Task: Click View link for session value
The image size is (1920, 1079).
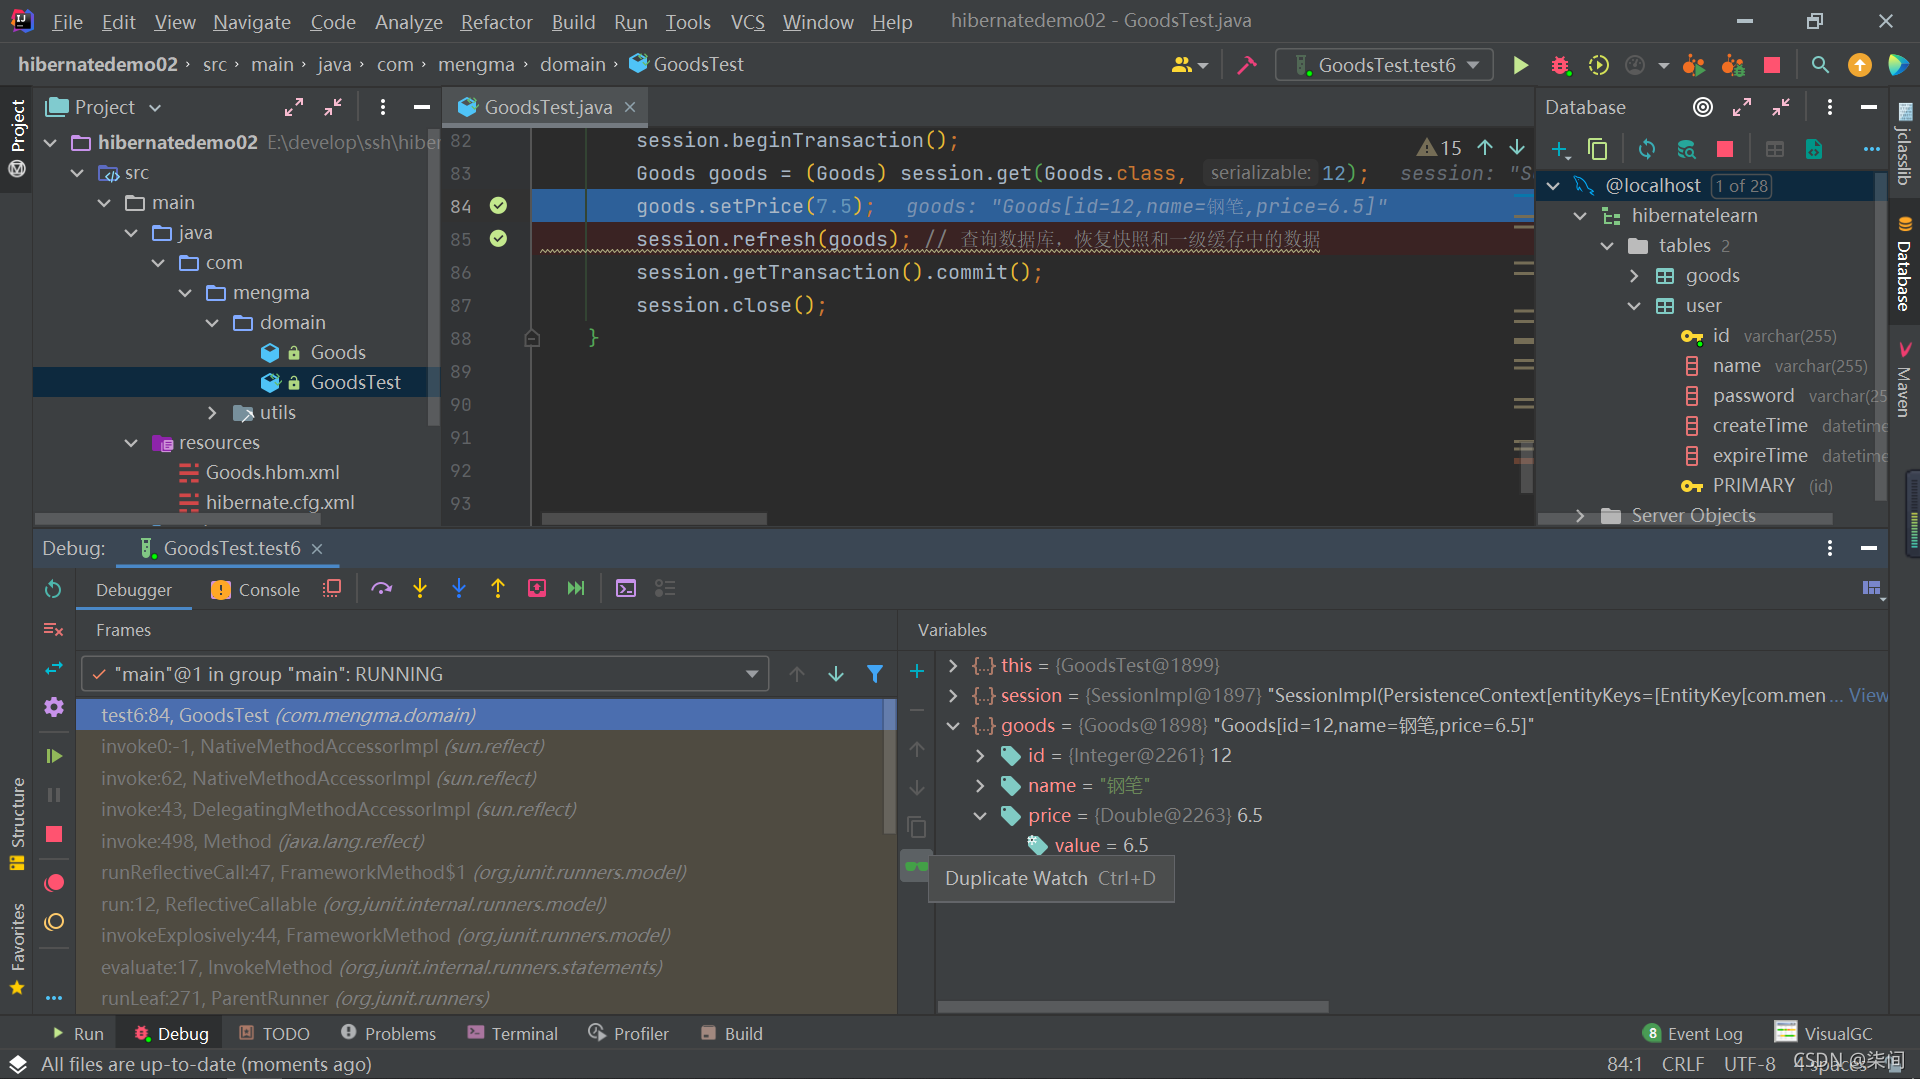Action: (1868, 696)
